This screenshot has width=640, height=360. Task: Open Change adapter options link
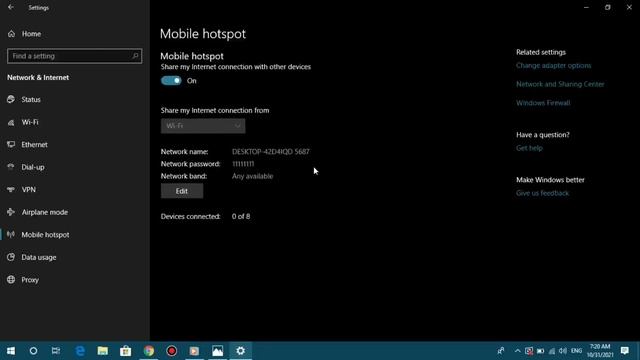tap(553, 65)
